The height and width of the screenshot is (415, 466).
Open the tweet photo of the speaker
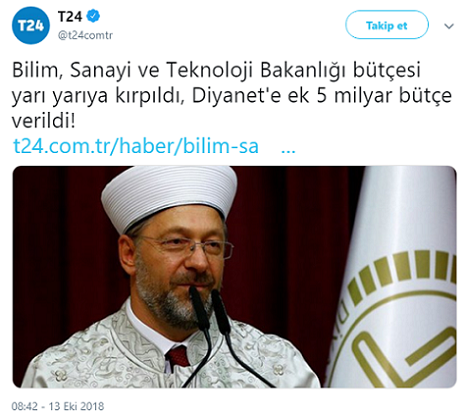pos(234,277)
